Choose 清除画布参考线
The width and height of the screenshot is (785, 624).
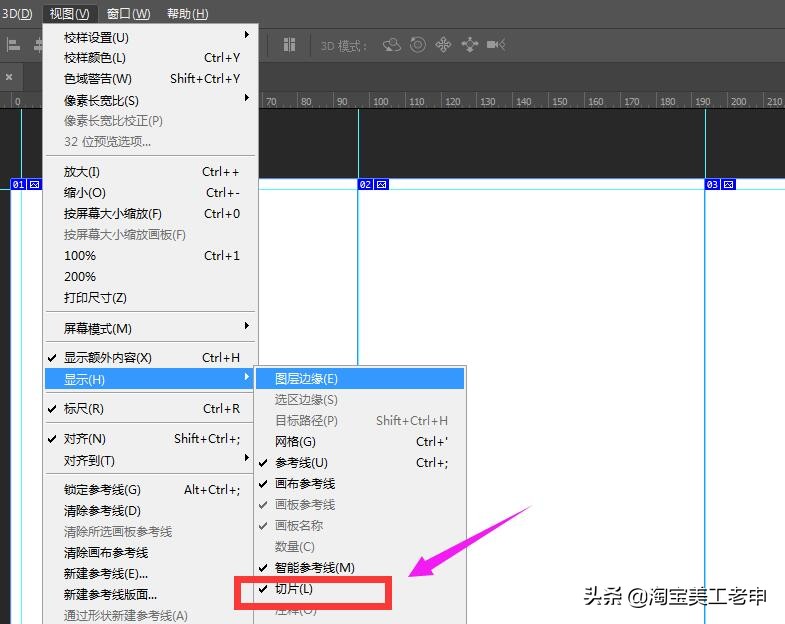(x=151, y=552)
